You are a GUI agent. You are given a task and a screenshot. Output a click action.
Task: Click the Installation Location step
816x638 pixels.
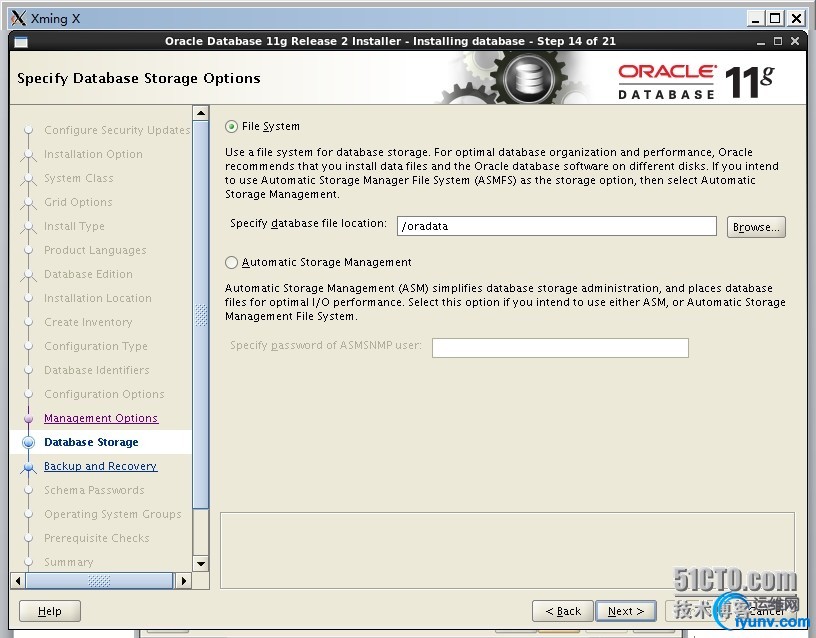tap(98, 298)
